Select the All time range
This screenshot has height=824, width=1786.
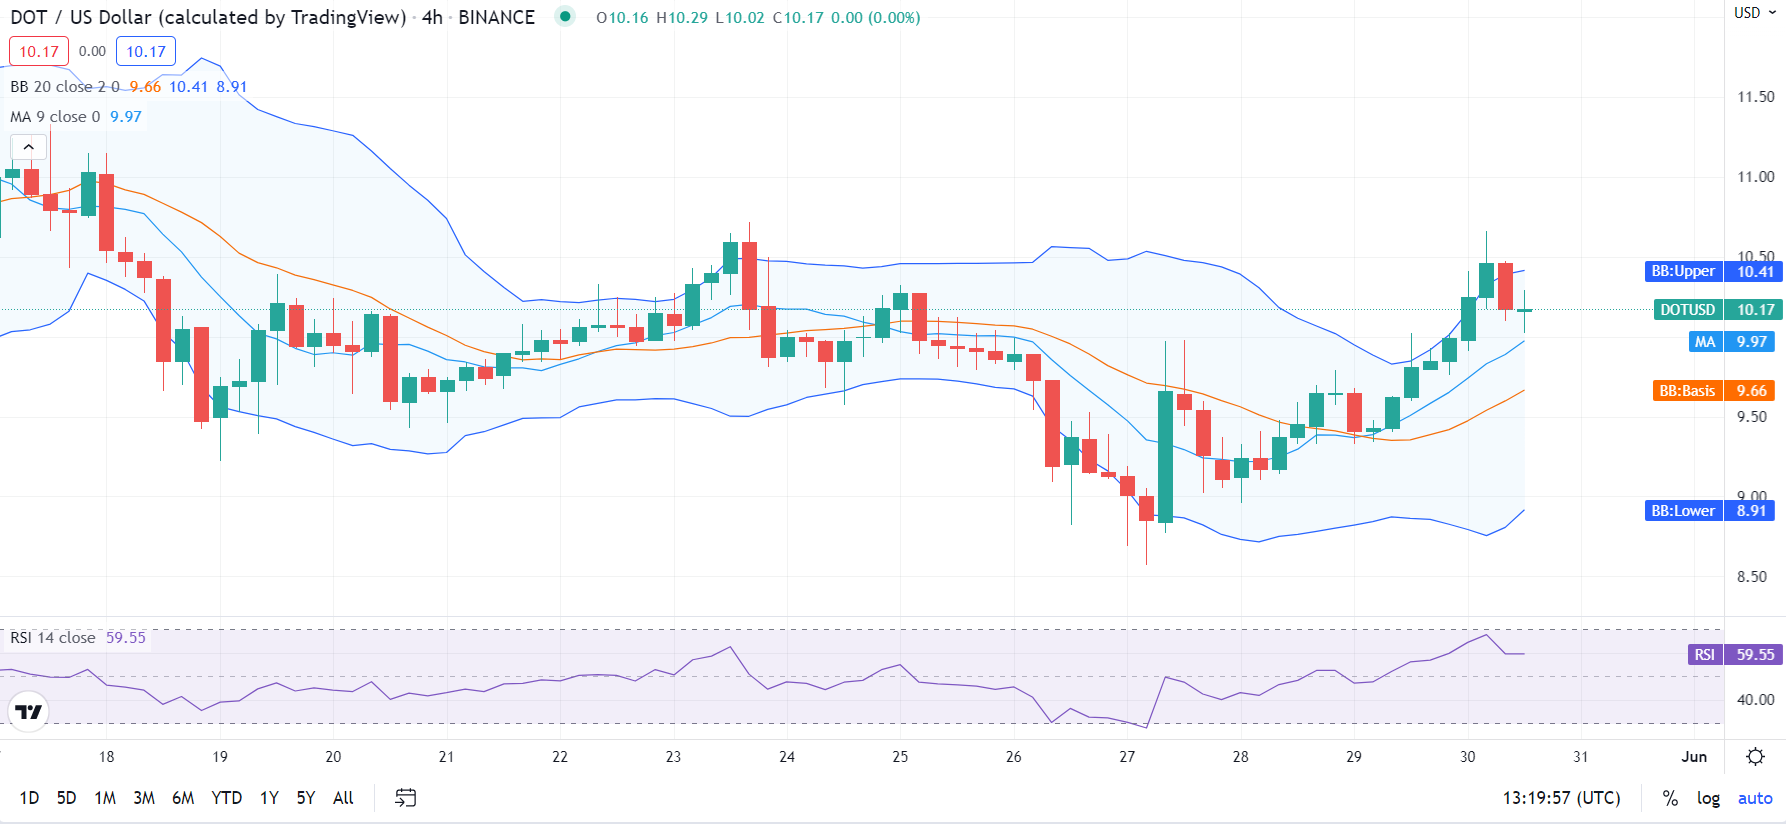[343, 798]
